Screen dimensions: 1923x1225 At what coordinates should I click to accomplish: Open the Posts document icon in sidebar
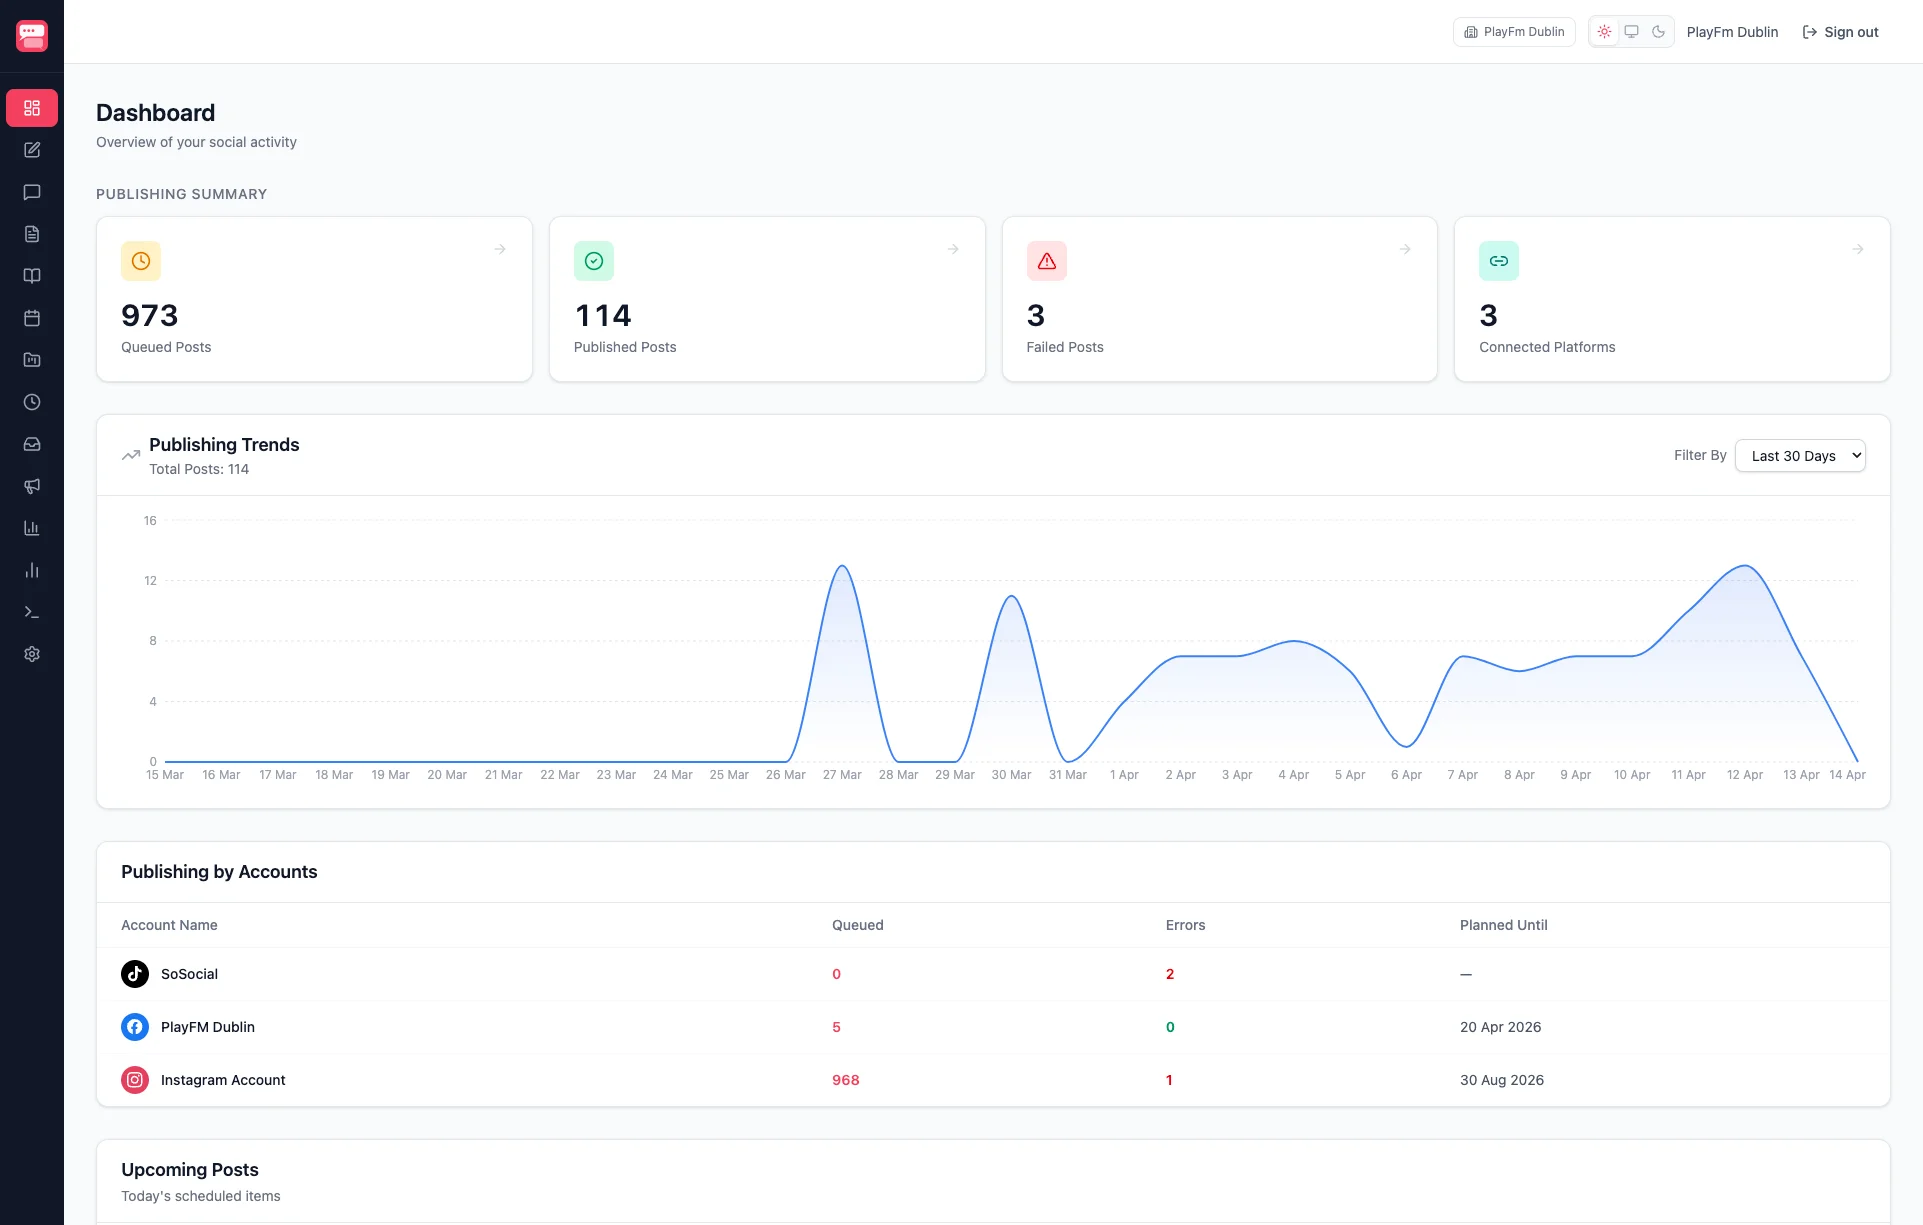coord(32,234)
